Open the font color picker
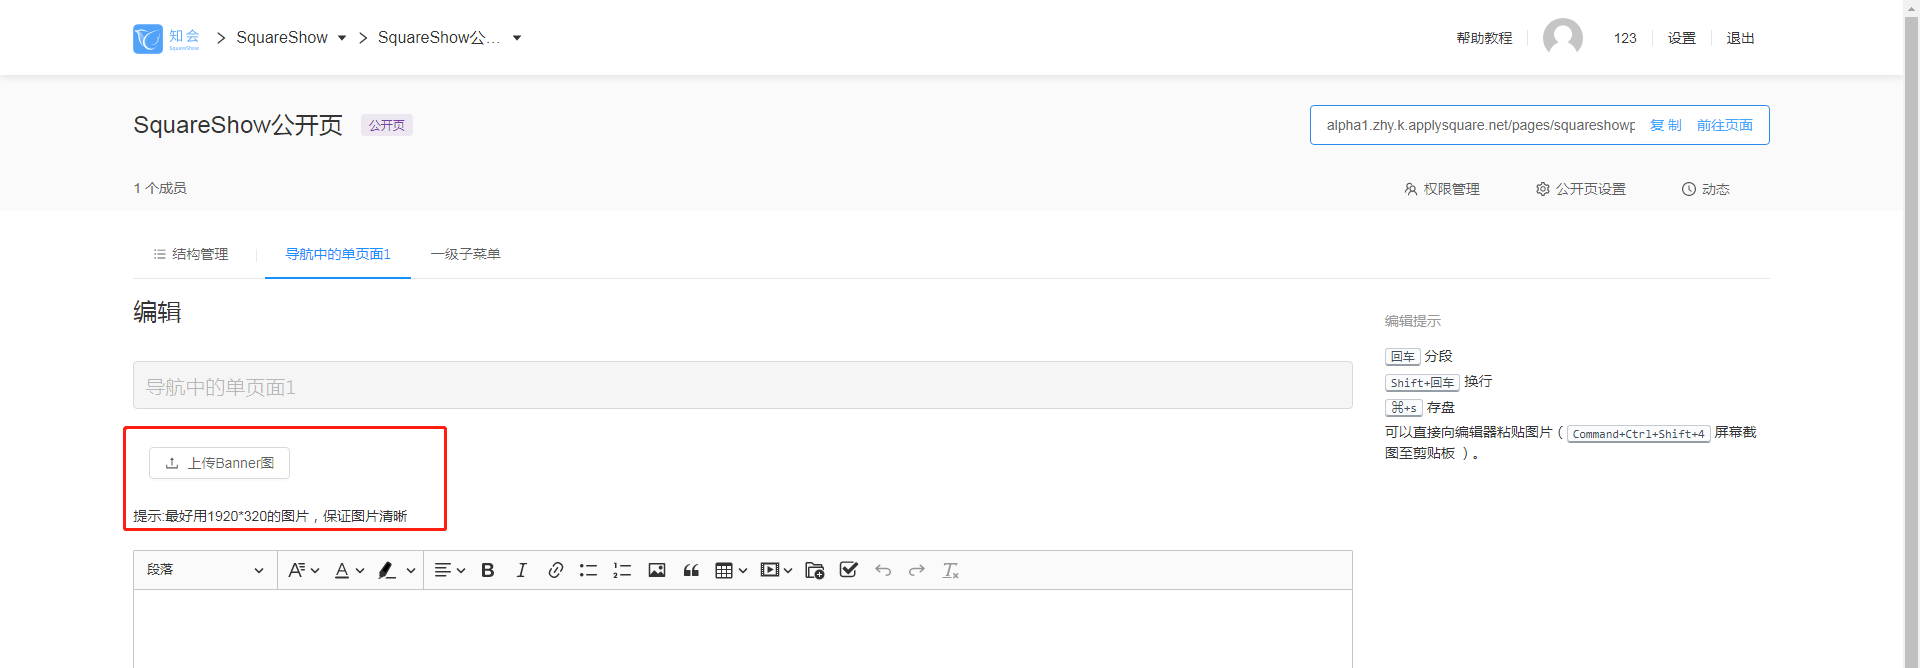The width and height of the screenshot is (1920, 668). (x=349, y=570)
